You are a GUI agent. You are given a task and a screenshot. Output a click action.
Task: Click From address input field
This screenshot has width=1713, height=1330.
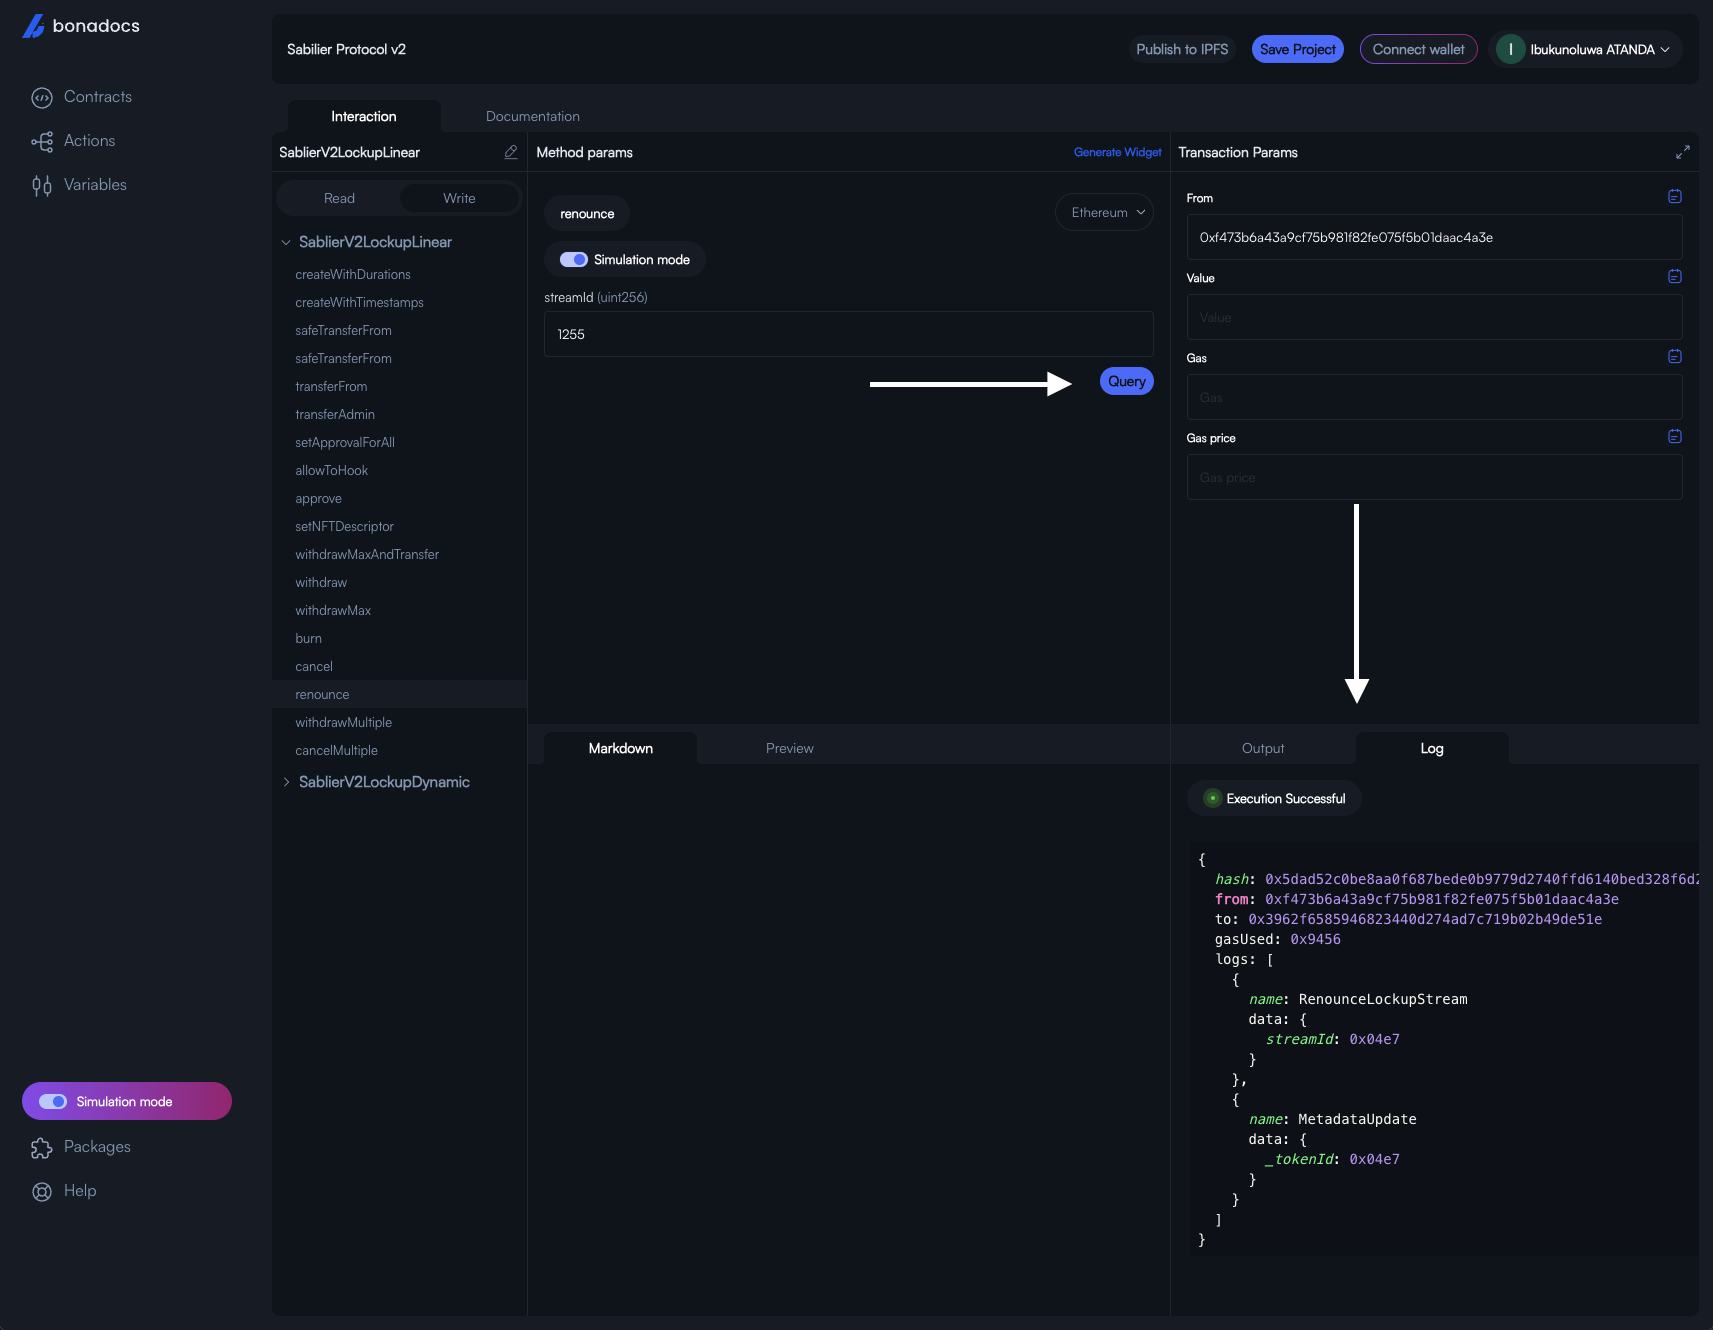[1434, 237]
